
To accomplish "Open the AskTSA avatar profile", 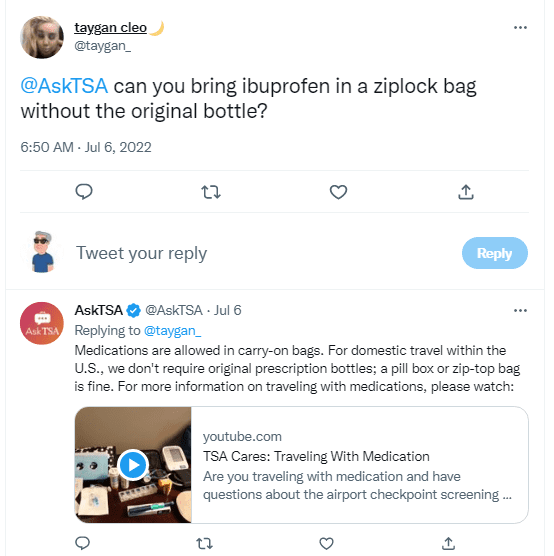I will 42,323.
